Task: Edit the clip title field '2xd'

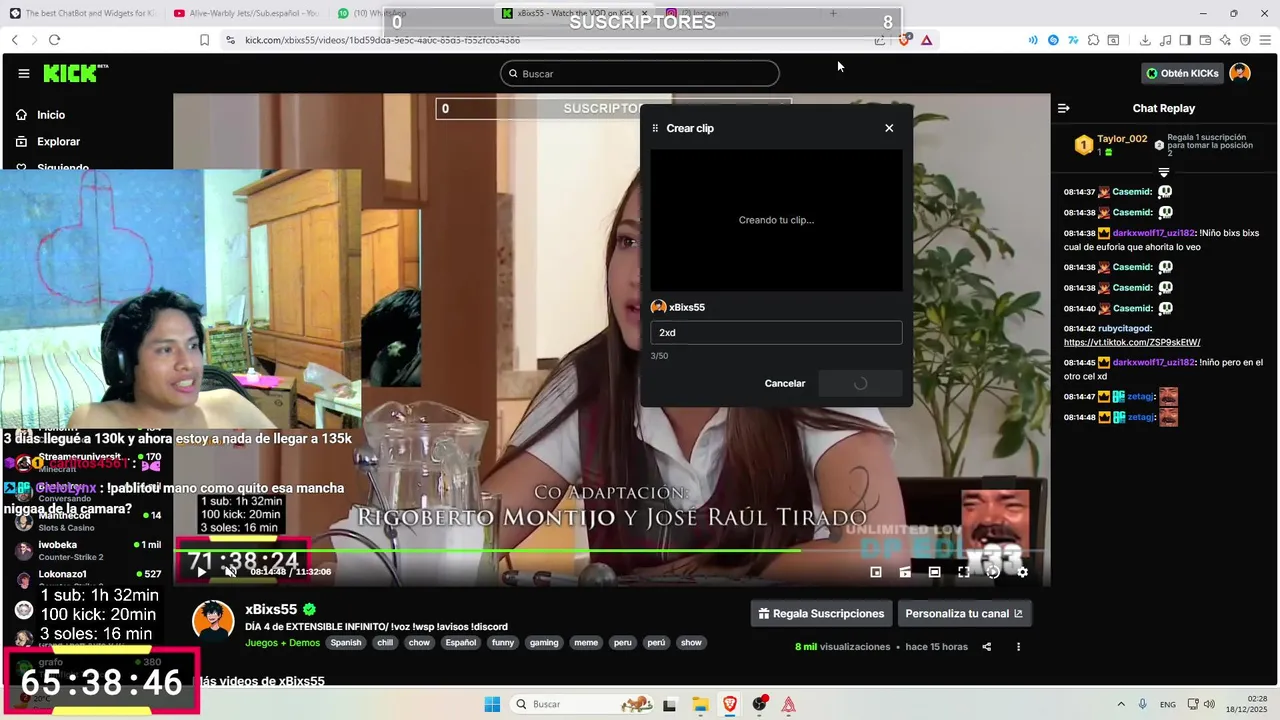Action: pyautogui.click(x=776, y=333)
